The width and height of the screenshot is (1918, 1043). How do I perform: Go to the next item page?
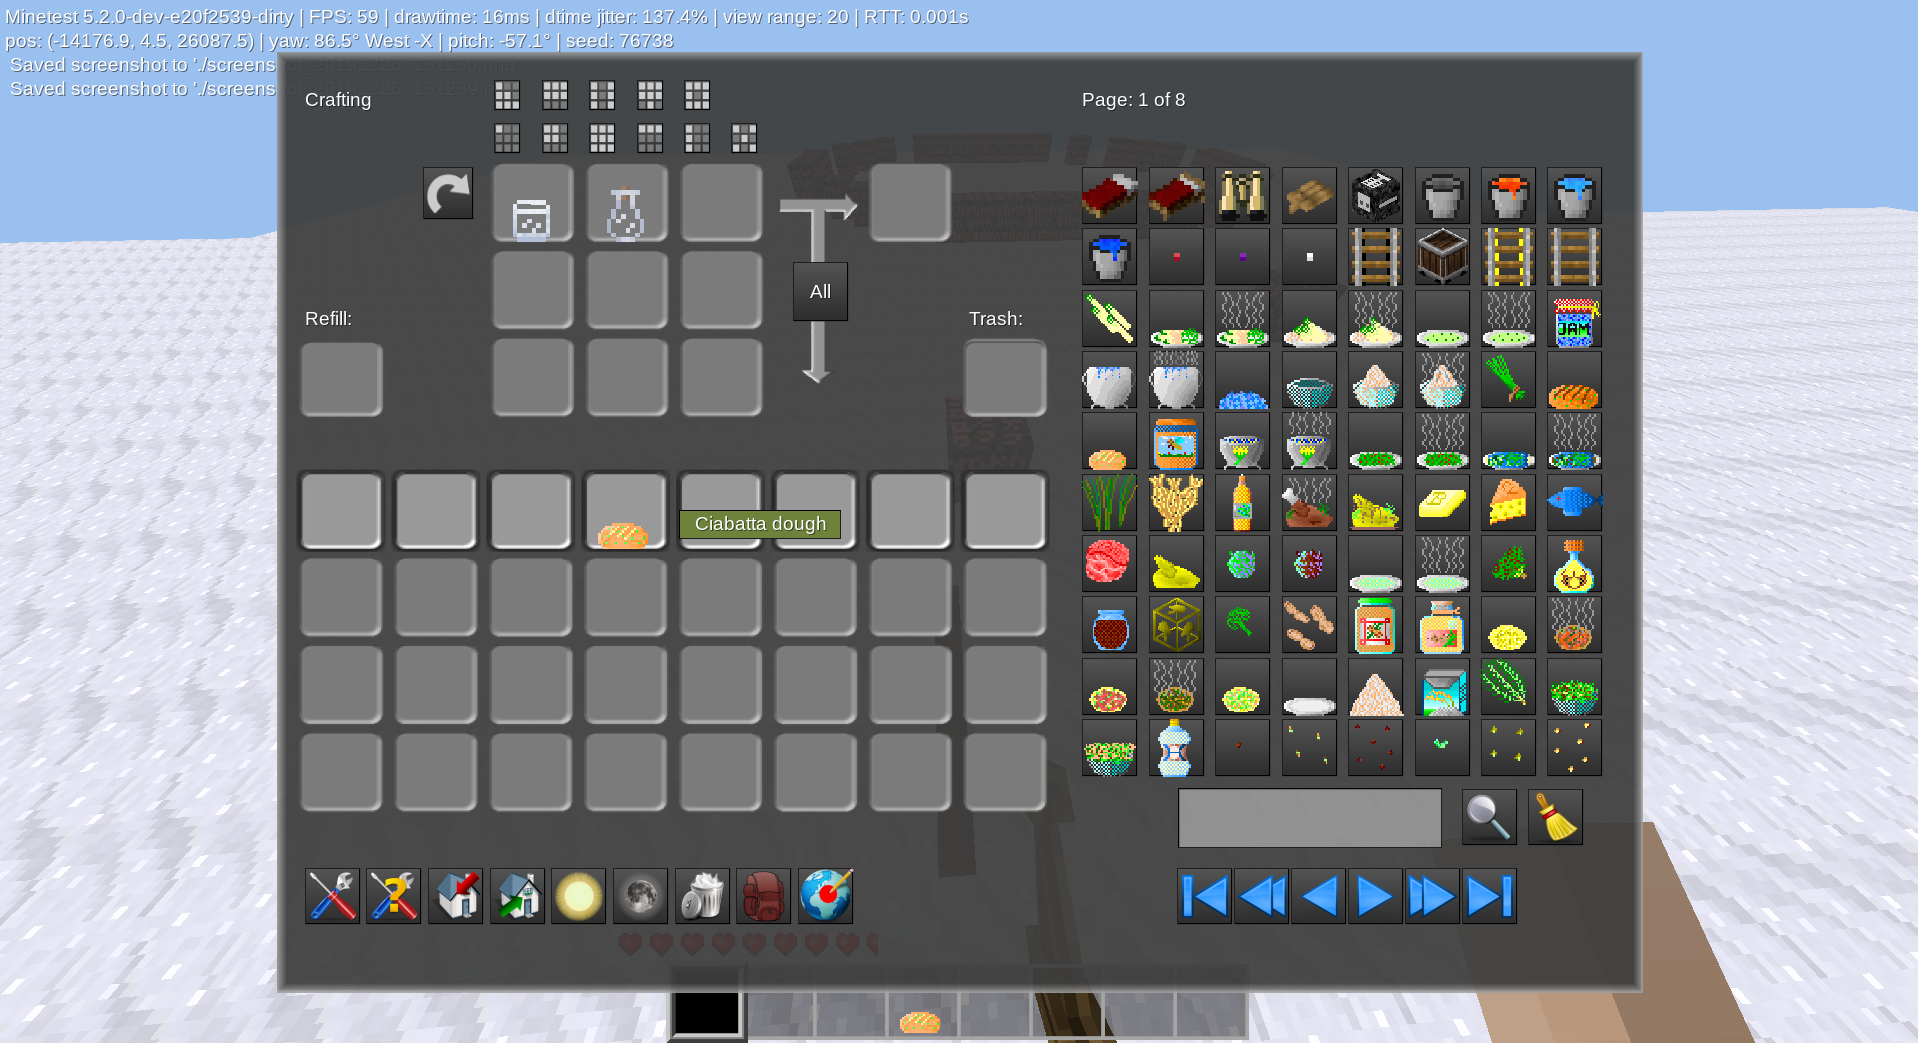(1375, 896)
